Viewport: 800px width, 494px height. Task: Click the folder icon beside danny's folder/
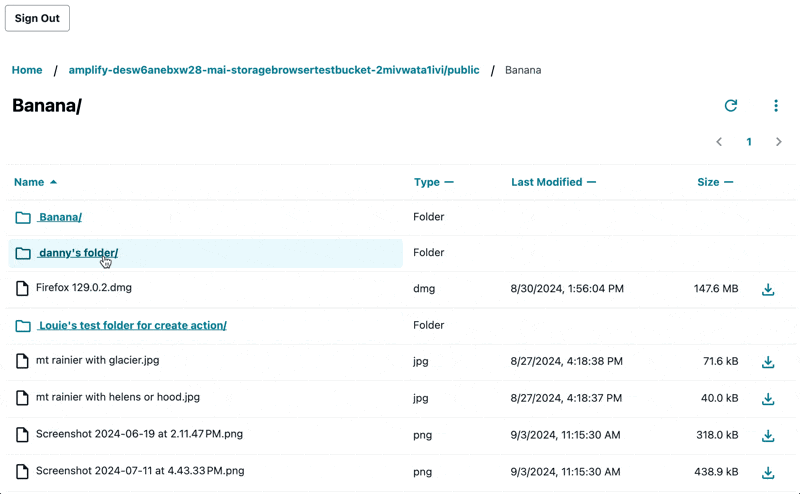(23, 254)
